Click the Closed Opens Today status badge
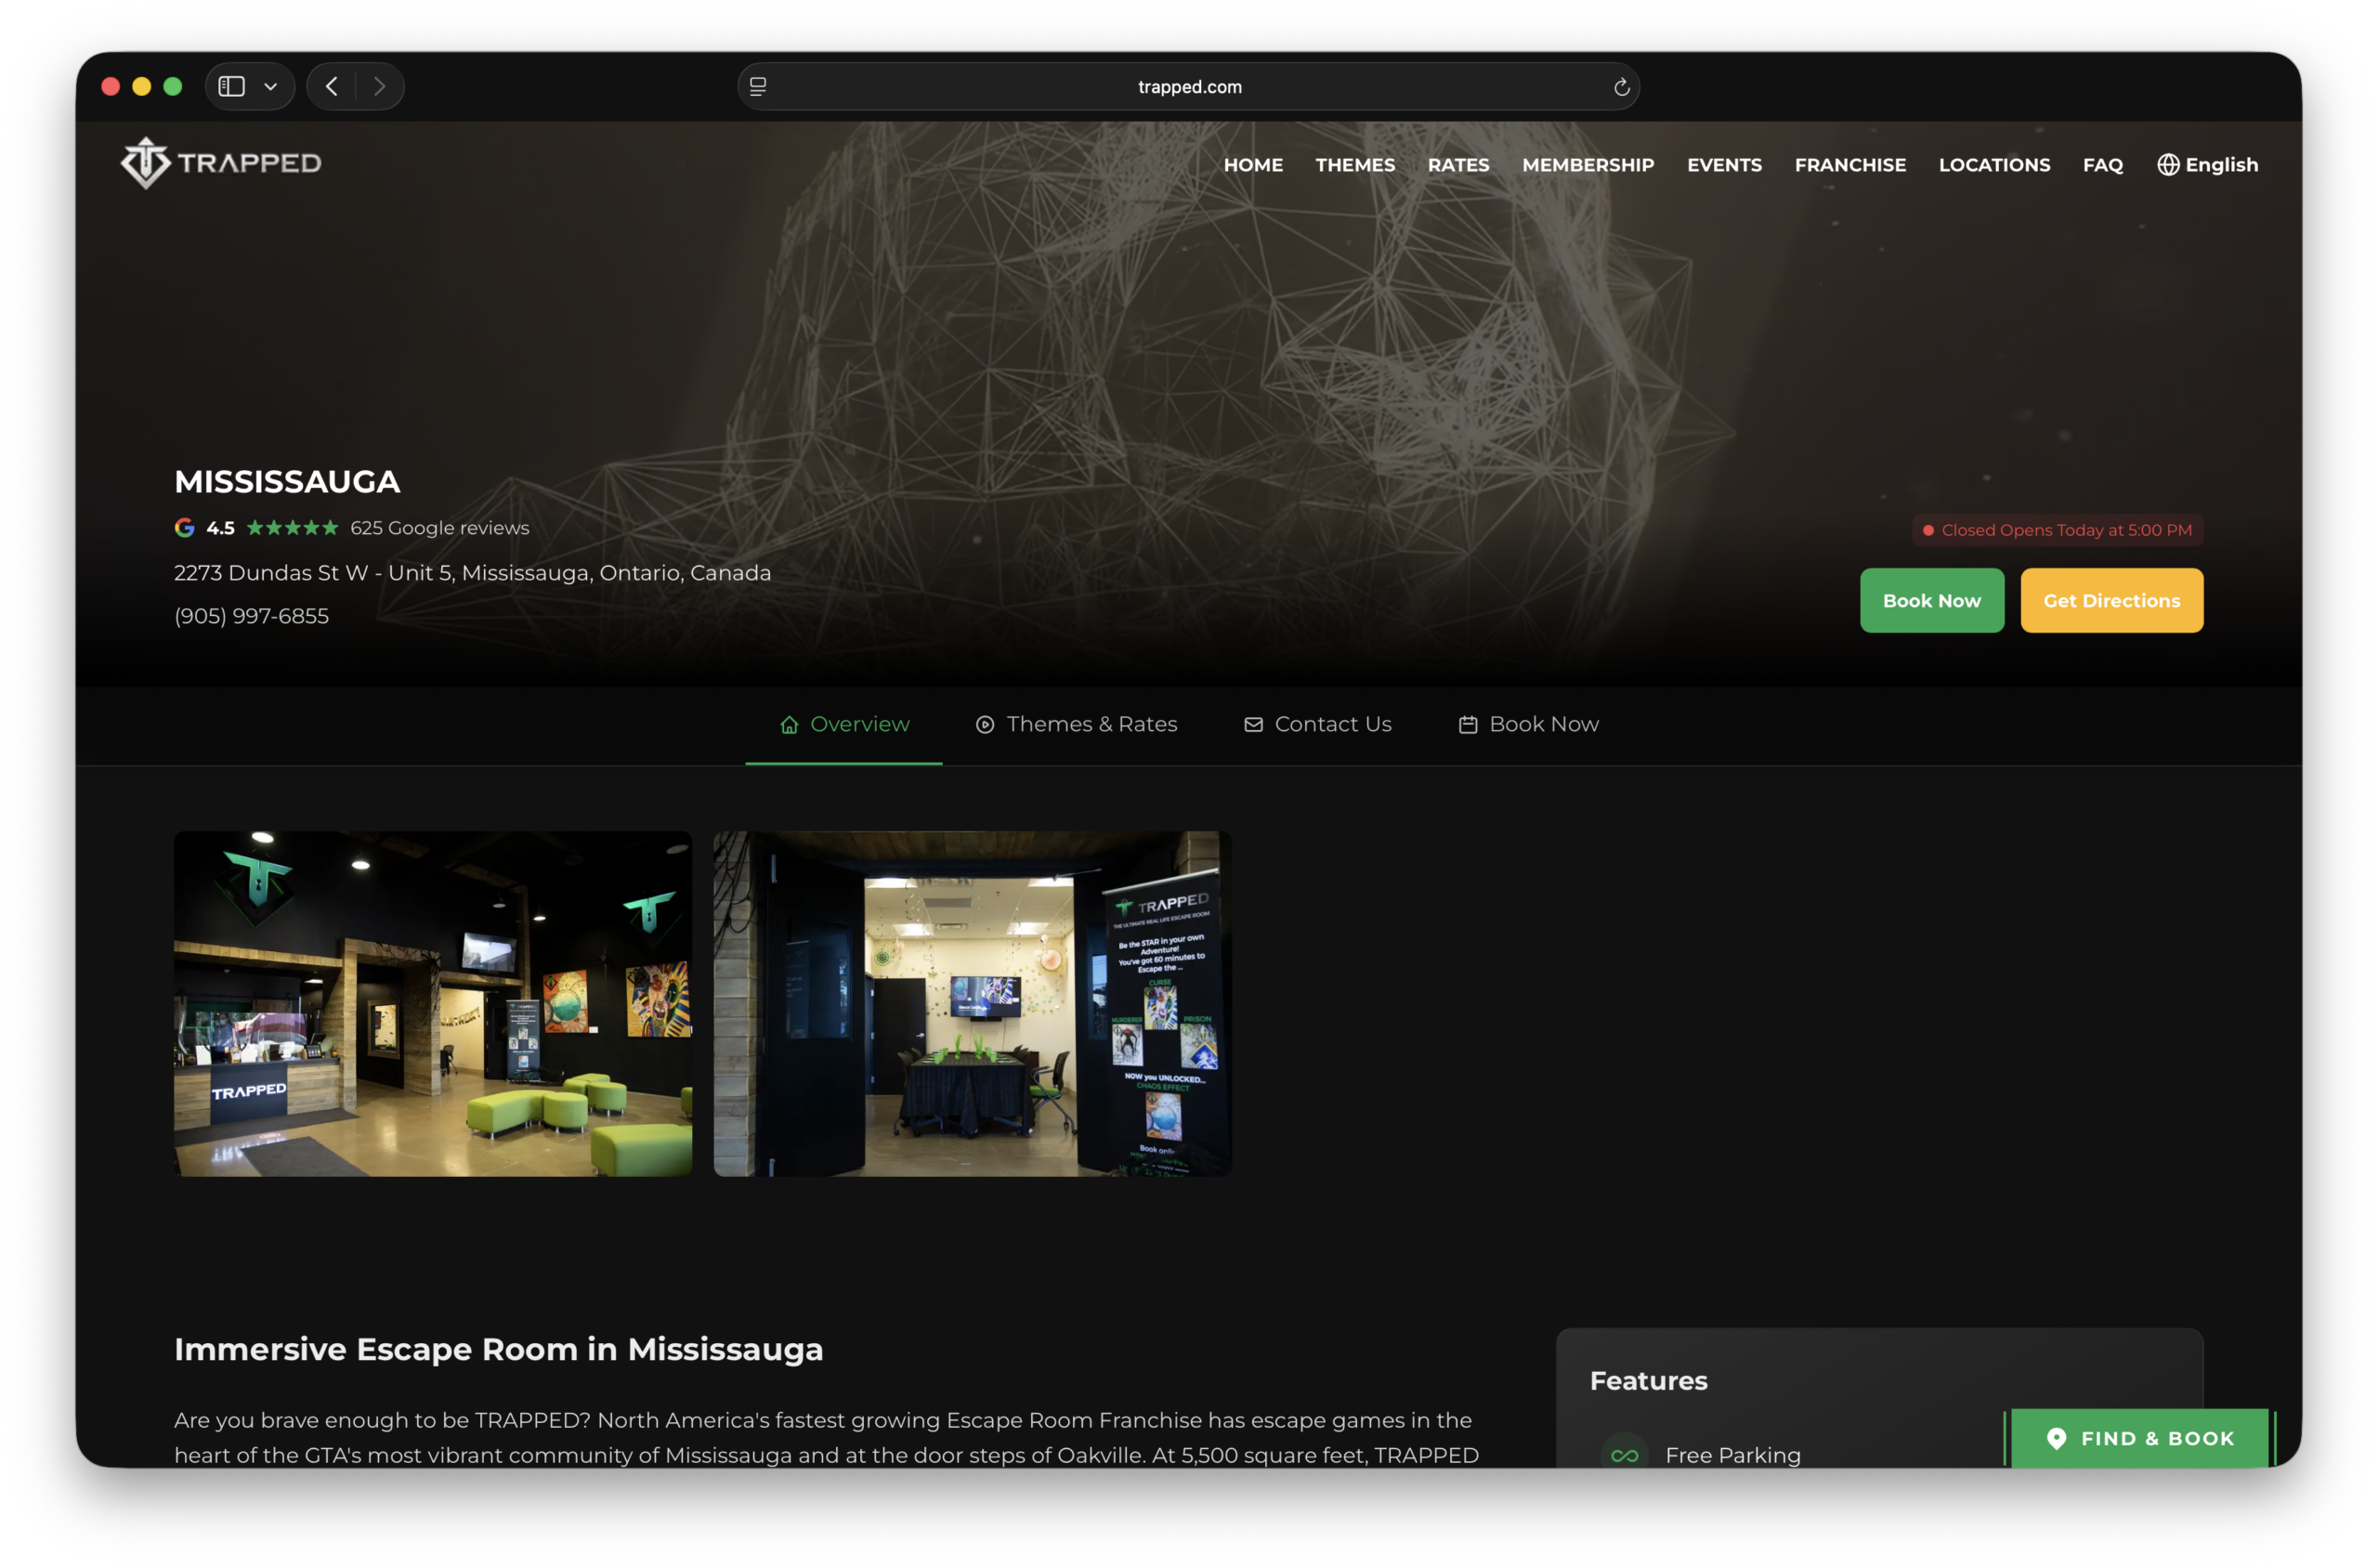2378x1568 pixels. 2057,530
